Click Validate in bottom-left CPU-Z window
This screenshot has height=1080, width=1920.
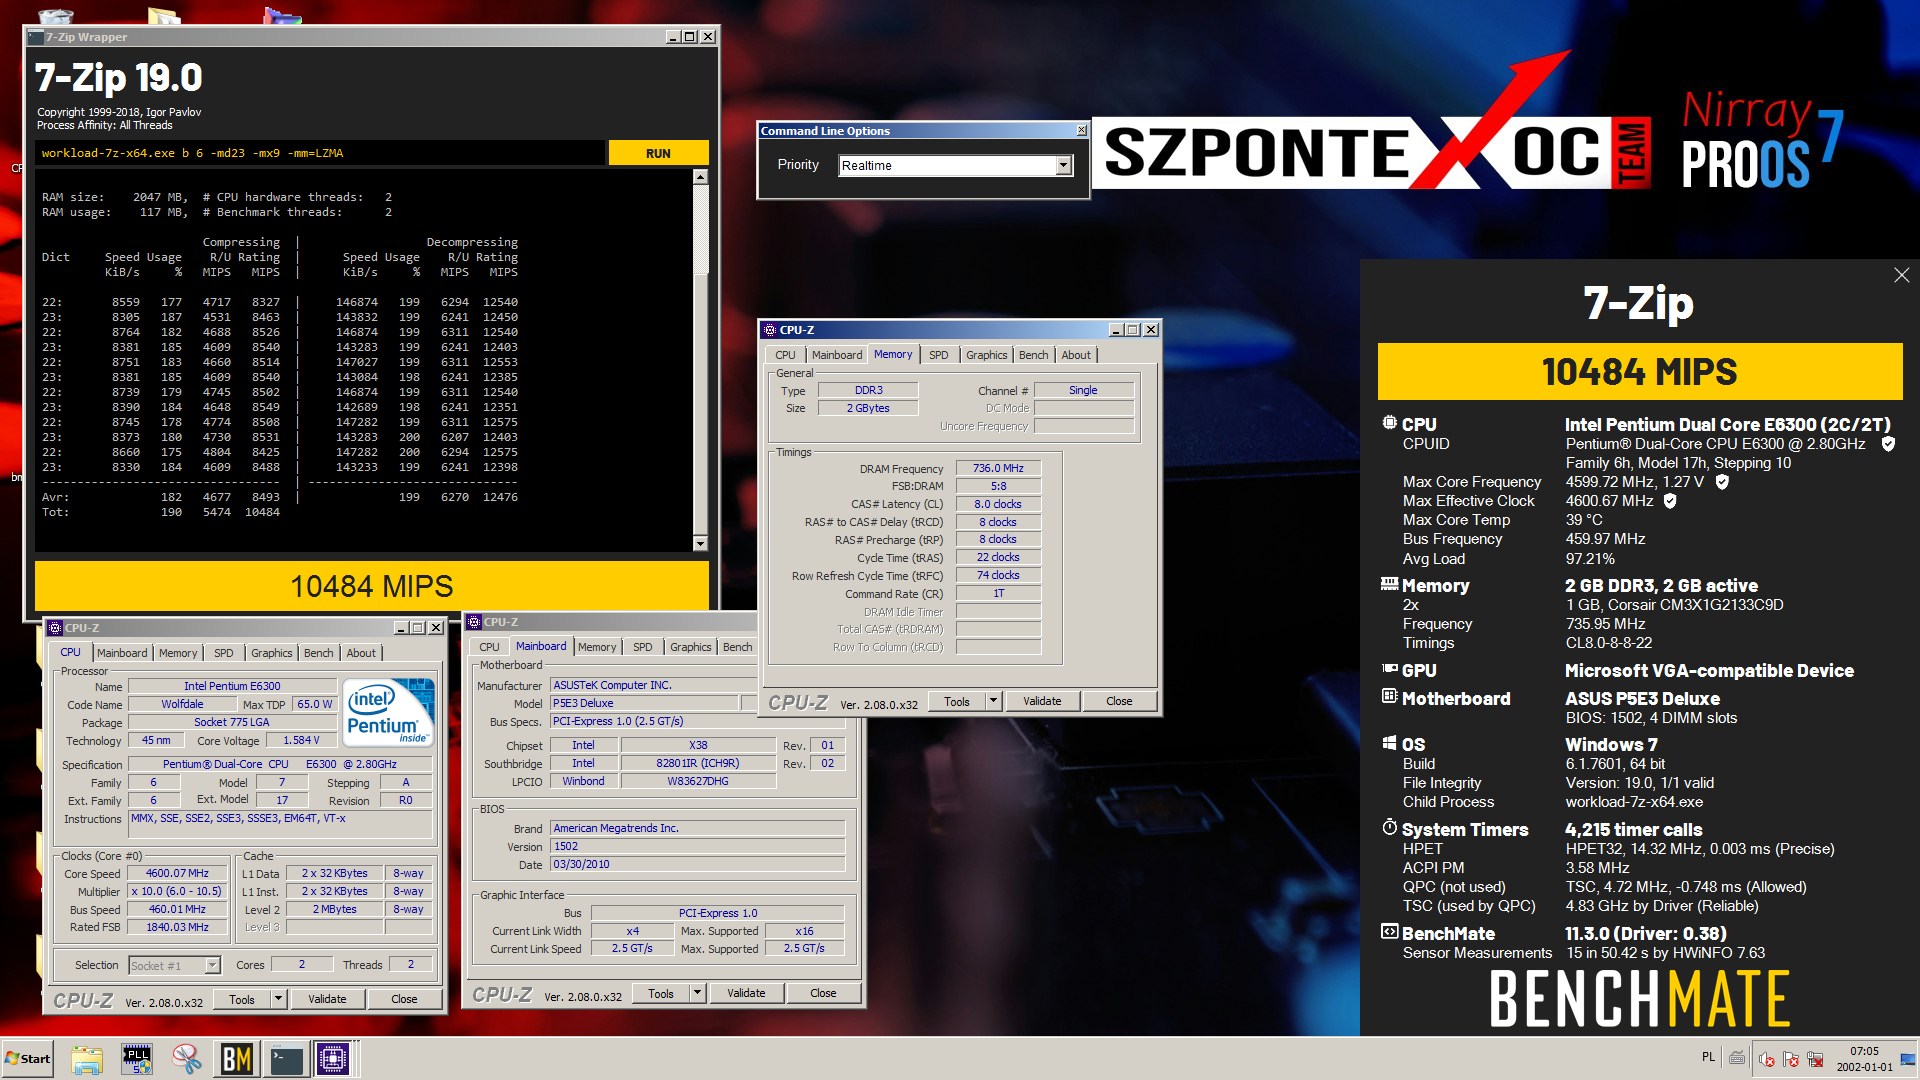(x=327, y=999)
